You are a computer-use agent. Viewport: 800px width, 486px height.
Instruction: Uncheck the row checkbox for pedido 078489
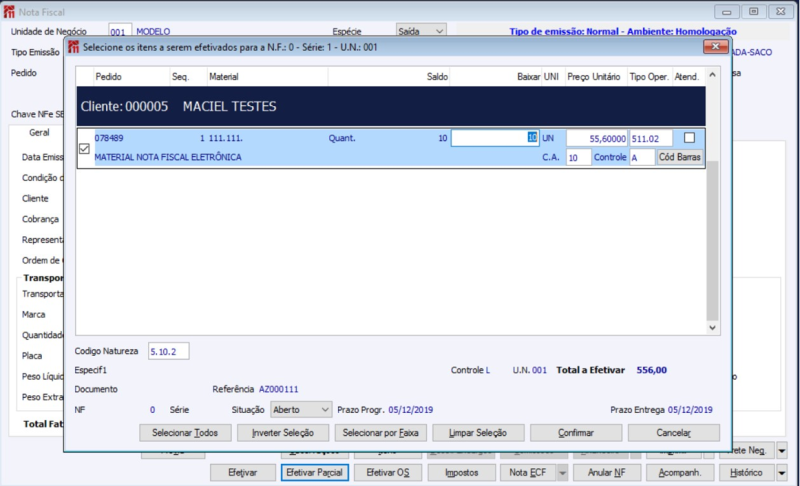[85, 148]
